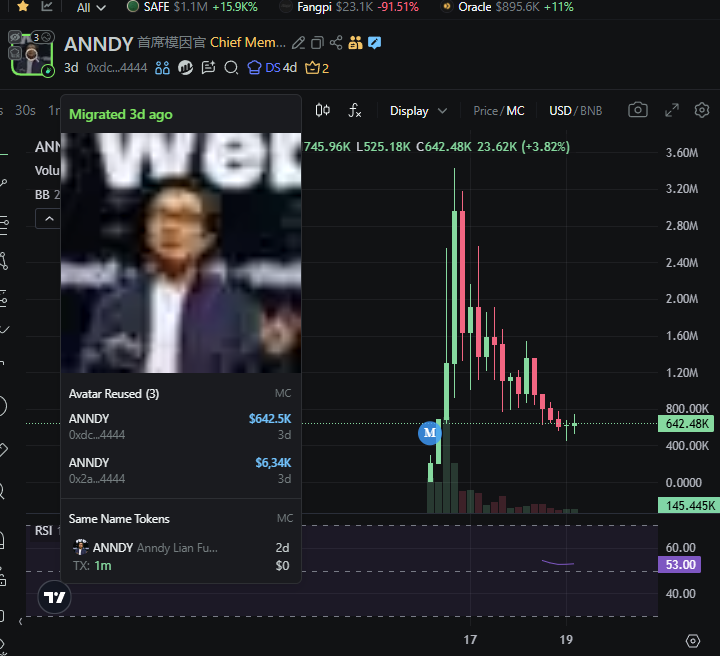Add token to favorites star
This screenshot has height=656, width=720.
pyautogui.click(x=22, y=6)
